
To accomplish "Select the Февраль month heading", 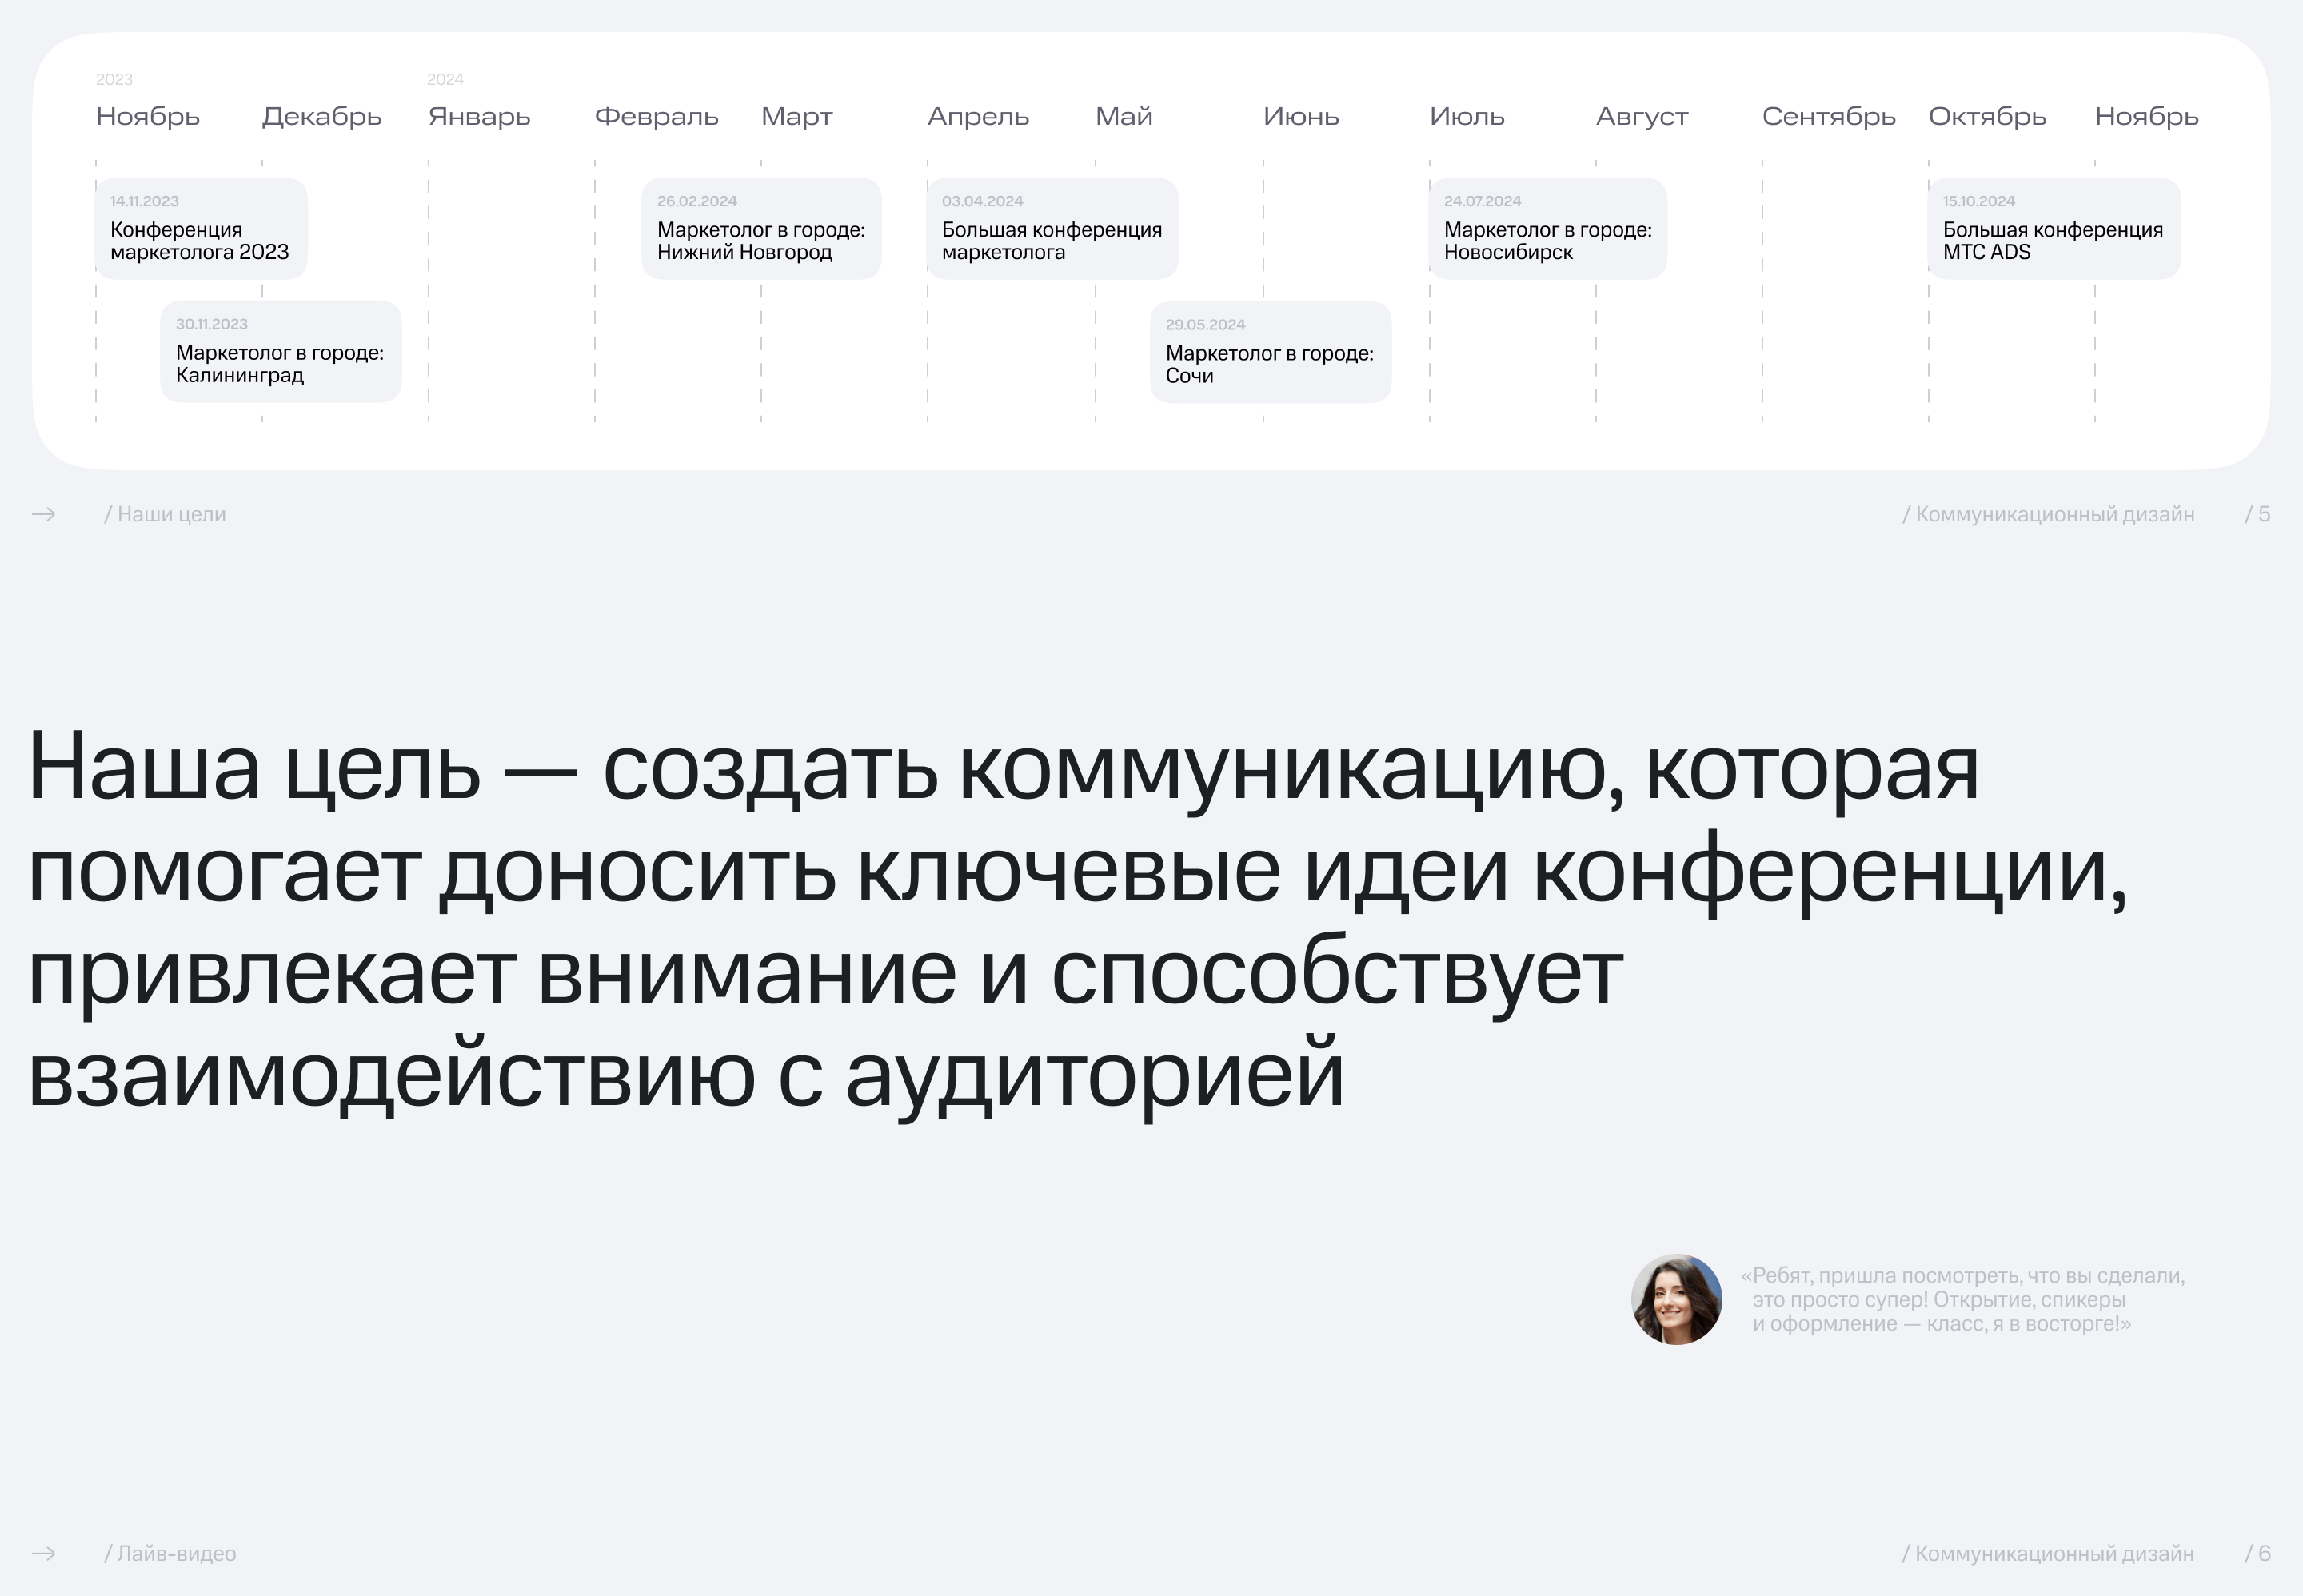I will coord(656,117).
